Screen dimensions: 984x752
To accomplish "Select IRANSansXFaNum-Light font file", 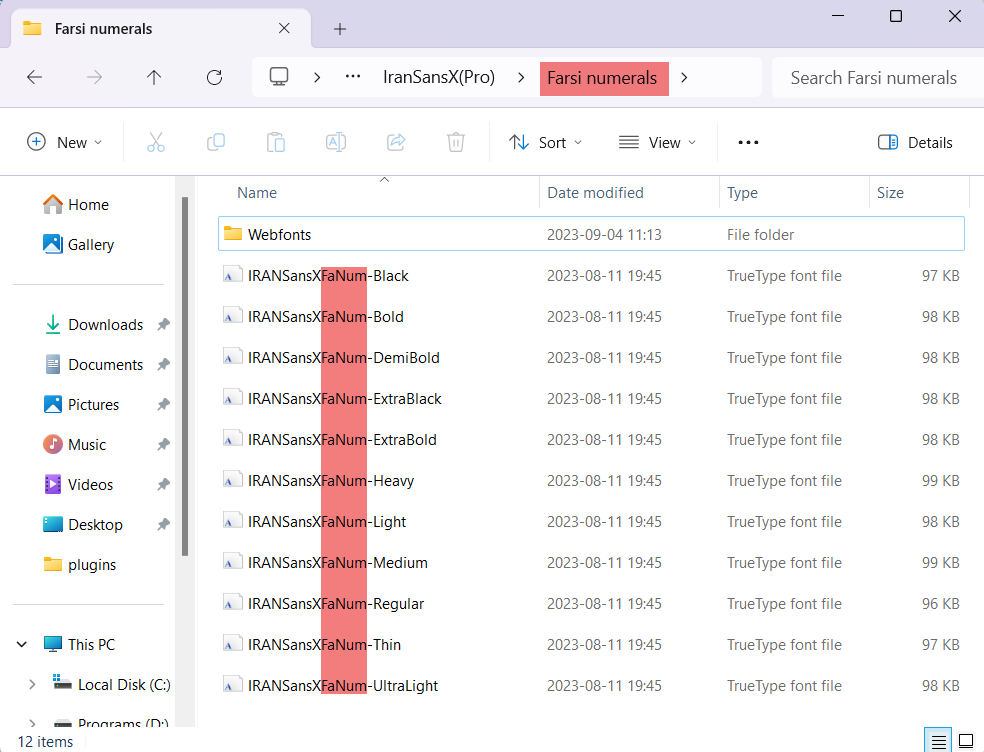I will pos(591,522).
